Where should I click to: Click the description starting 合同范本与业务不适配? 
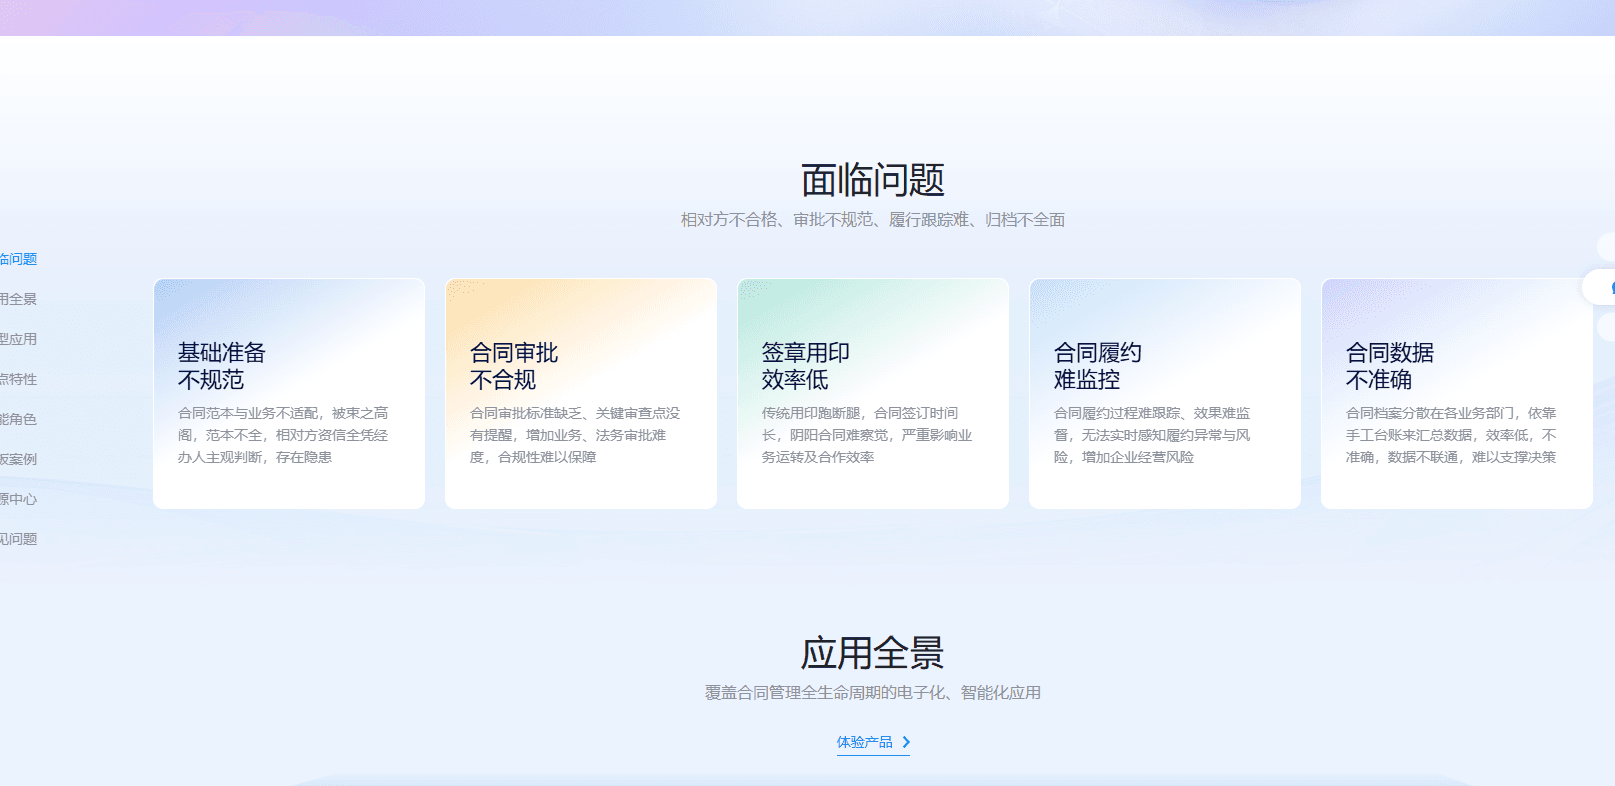pos(283,435)
